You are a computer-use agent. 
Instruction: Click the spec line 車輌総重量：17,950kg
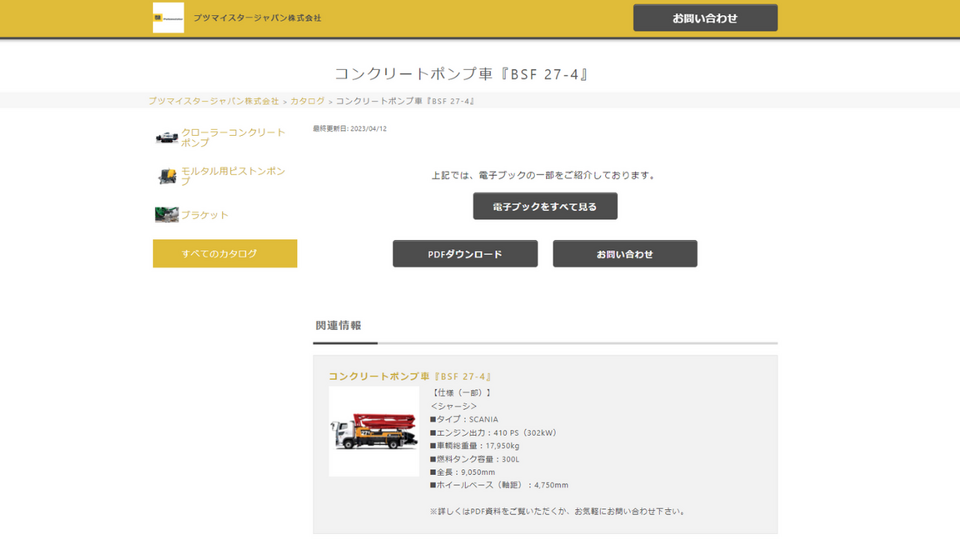click(x=474, y=446)
